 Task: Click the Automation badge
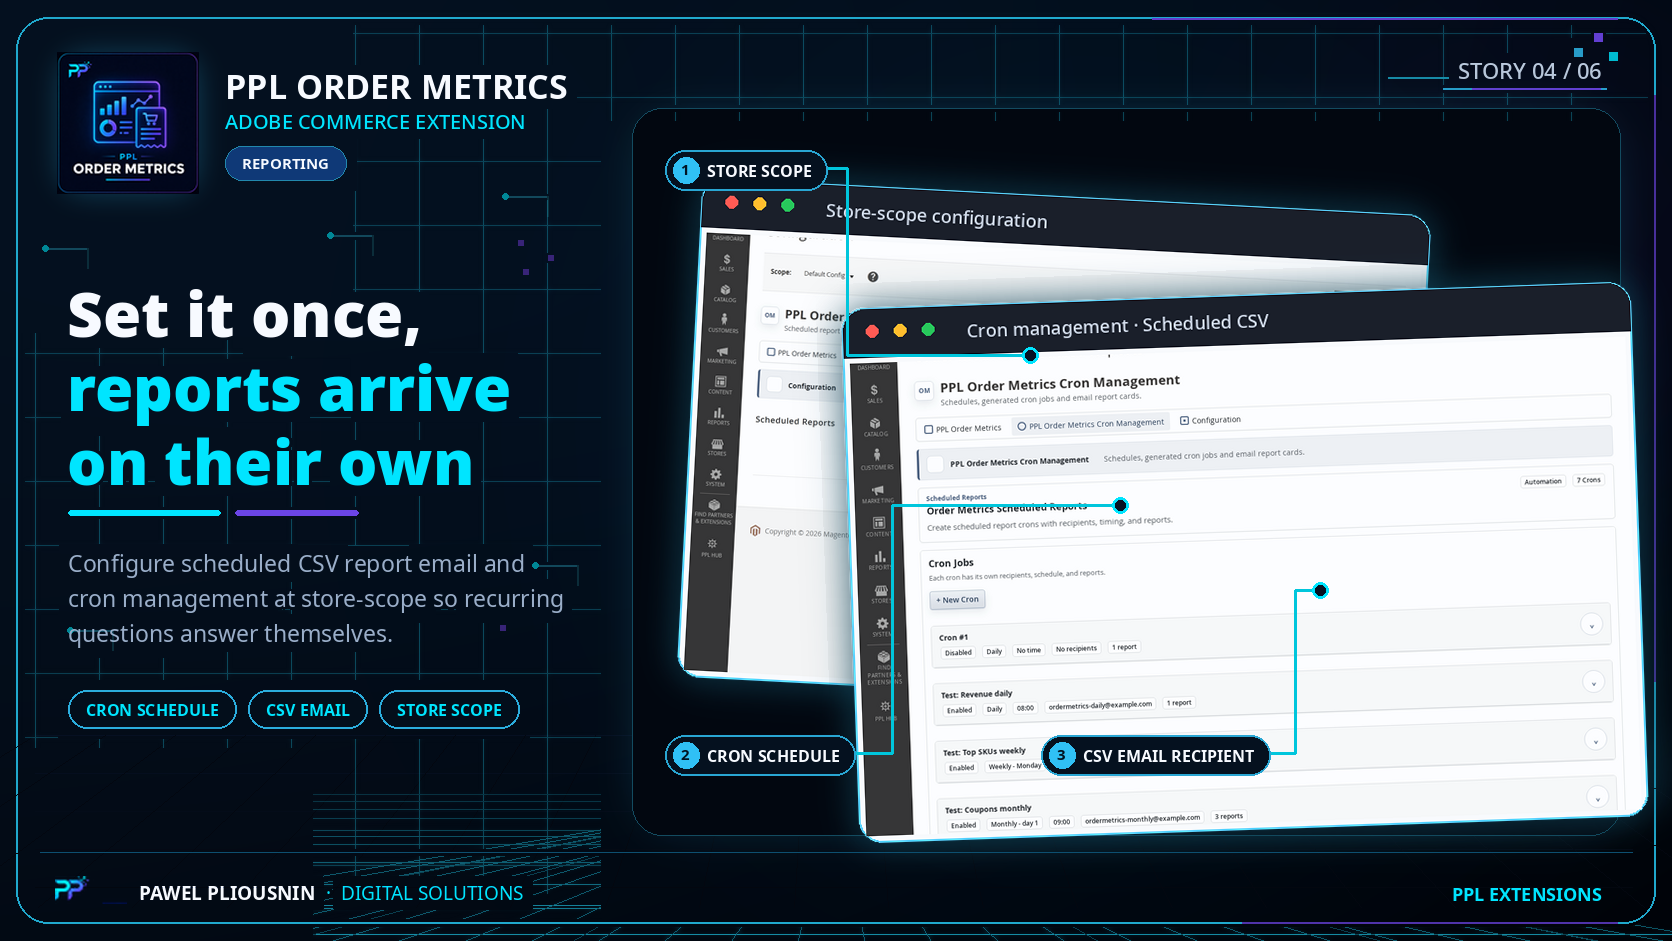(1543, 482)
